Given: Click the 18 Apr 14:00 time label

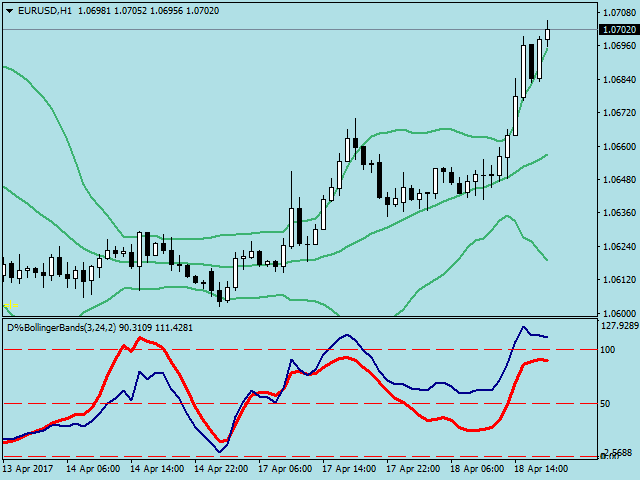Looking at the screenshot, I should [x=542, y=468].
